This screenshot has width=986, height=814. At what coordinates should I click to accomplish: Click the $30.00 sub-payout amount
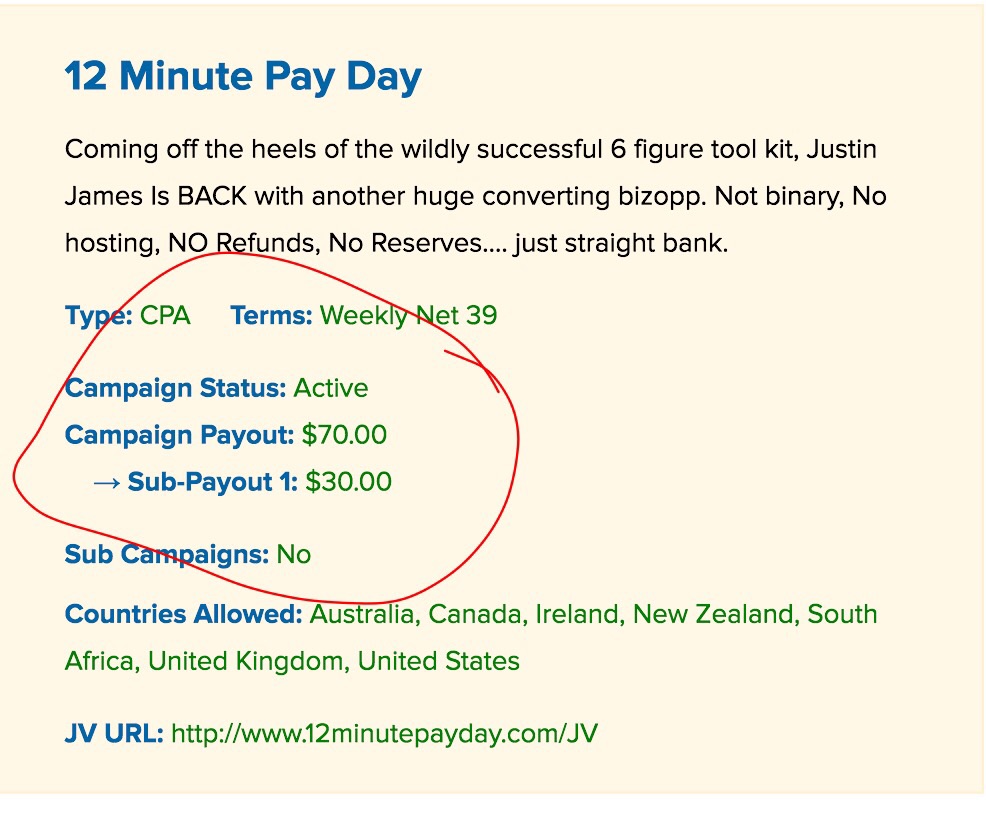point(348,482)
